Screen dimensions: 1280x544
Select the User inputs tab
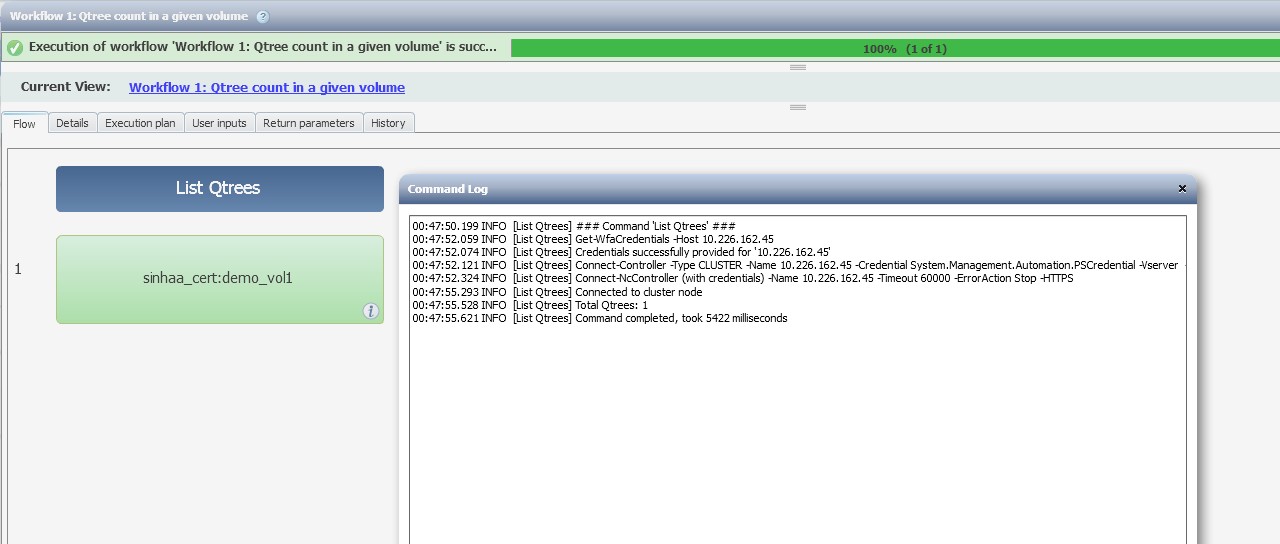pyautogui.click(x=219, y=123)
